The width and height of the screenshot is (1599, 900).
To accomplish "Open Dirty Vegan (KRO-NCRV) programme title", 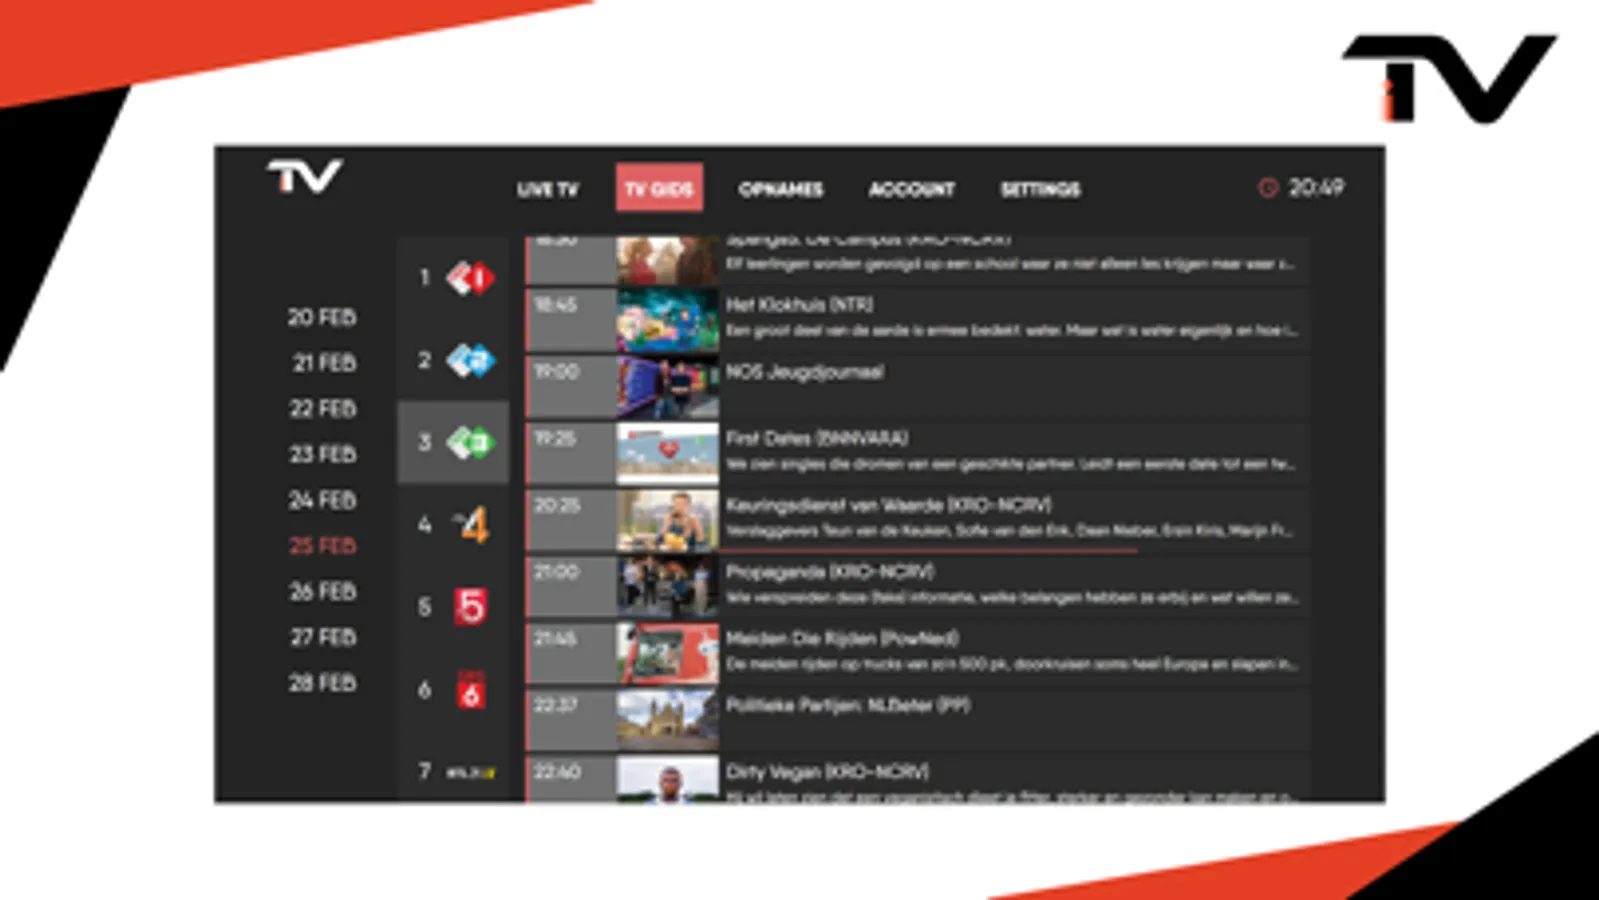I will 827,771.
